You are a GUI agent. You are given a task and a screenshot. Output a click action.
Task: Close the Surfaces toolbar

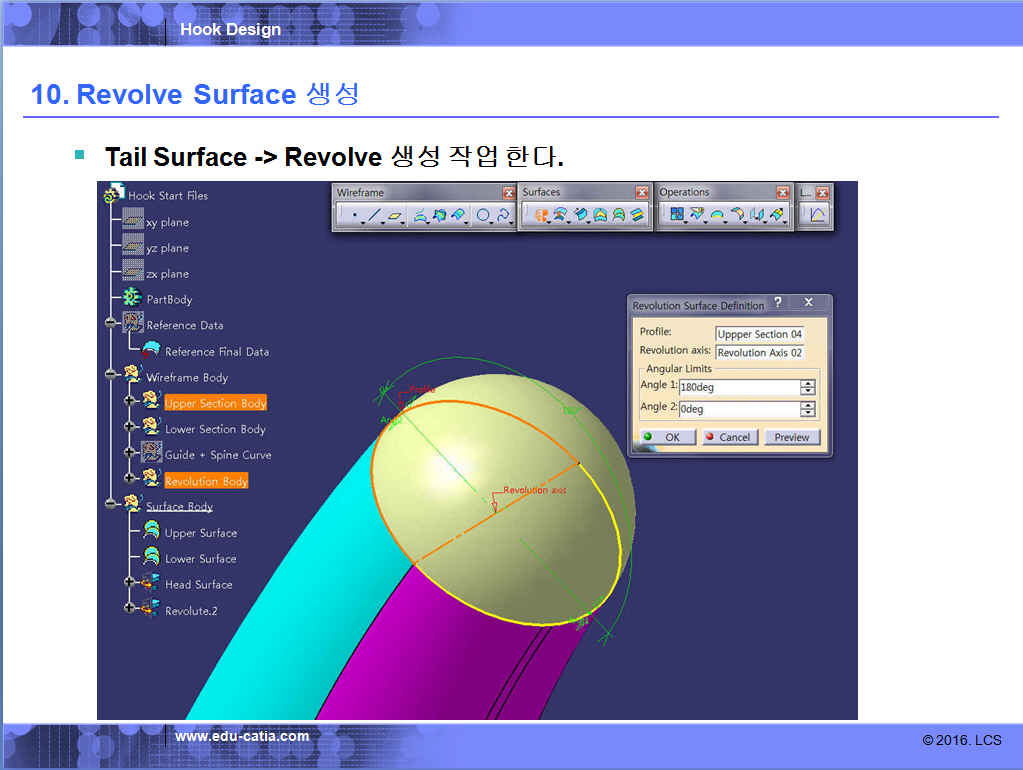[x=642, y=193]
